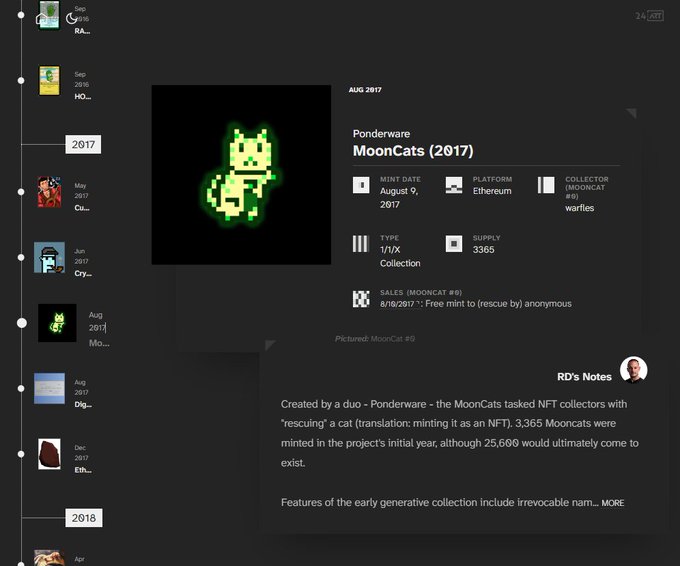Click the Dig... timeline label
This screenshot has width=680, height=566.
coord(83,405)
